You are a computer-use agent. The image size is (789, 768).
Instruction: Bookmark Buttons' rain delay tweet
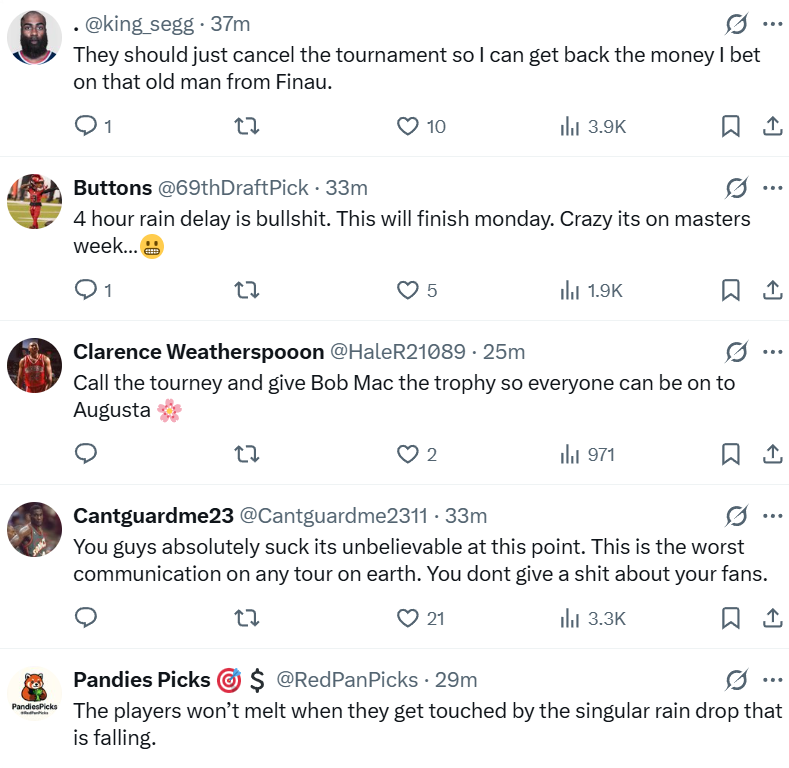pos(731,290)
